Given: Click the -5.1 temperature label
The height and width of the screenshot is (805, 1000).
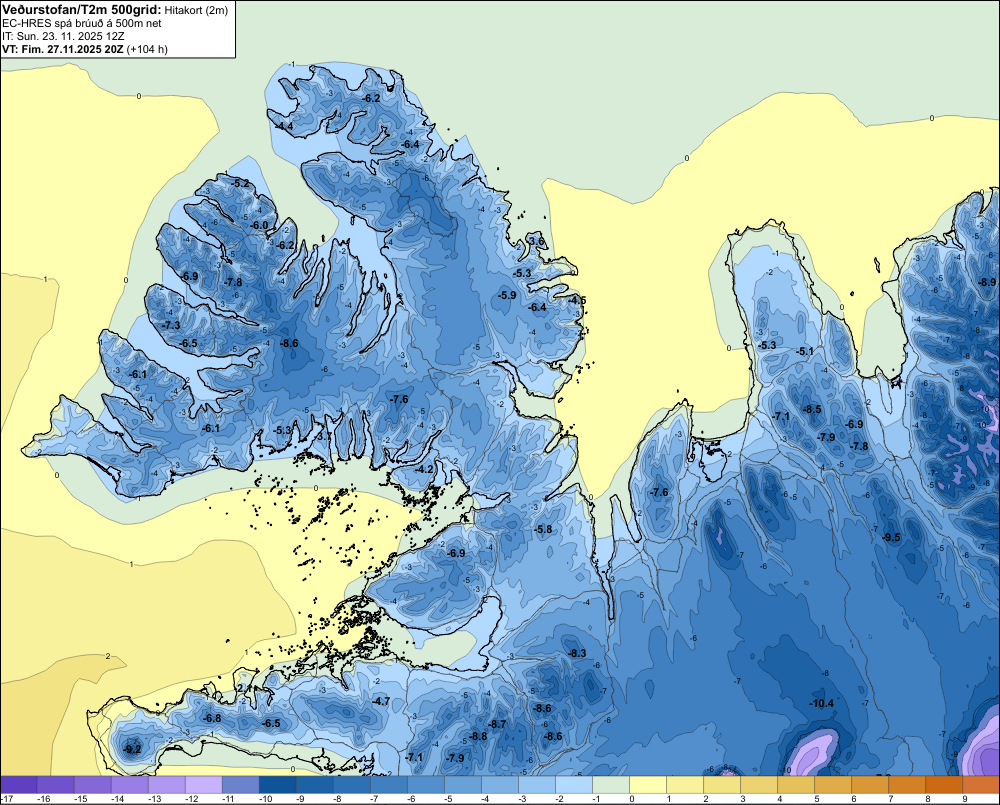Looking at the screenshot, I should point(805,351).
